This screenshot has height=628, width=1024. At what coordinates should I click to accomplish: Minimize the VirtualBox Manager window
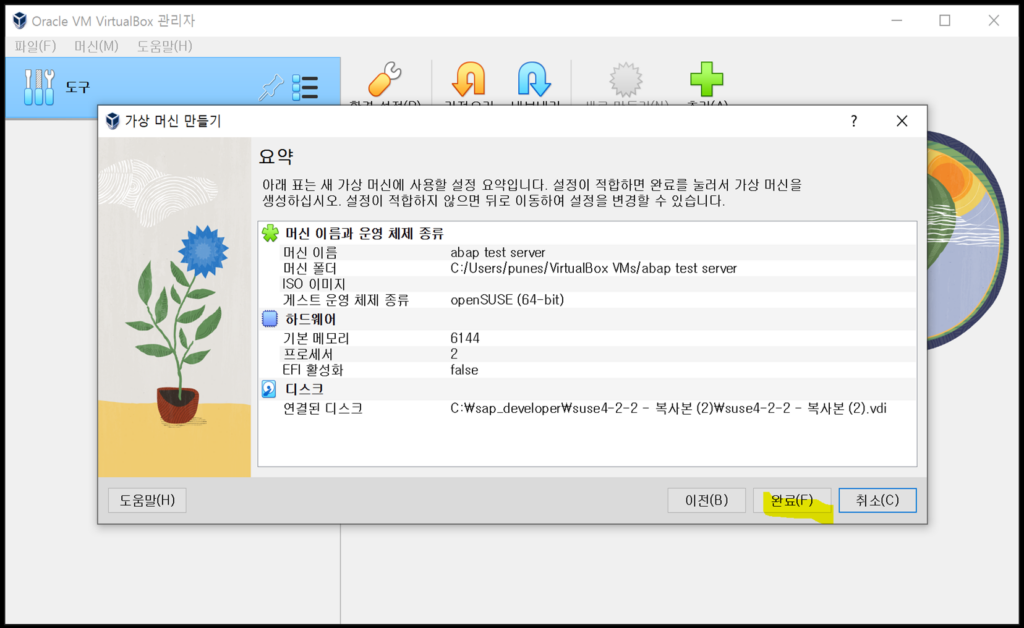[x=897, y=21]
